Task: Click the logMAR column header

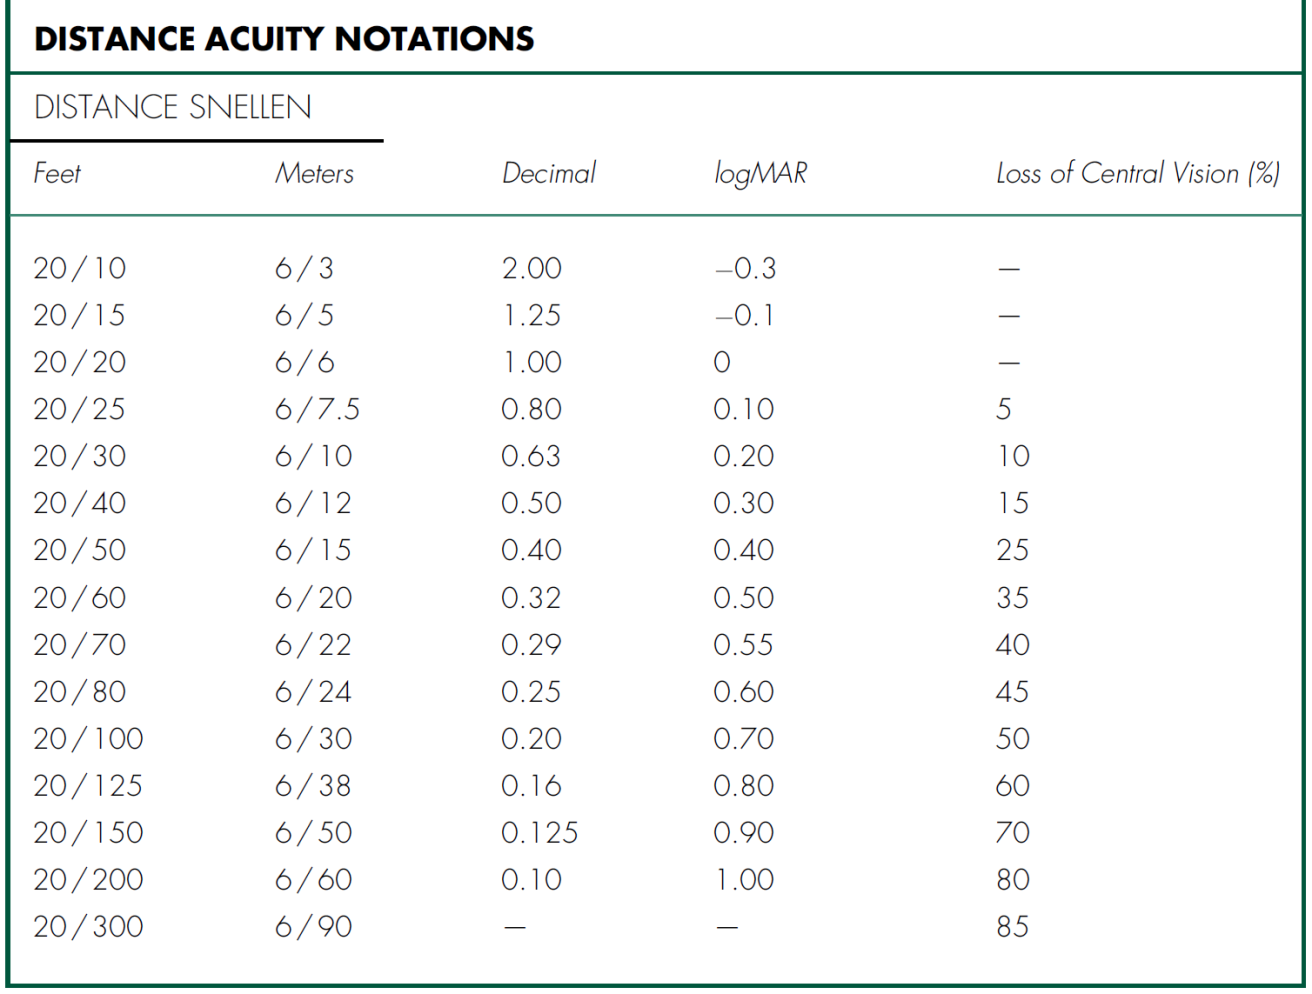Action: 760,174
